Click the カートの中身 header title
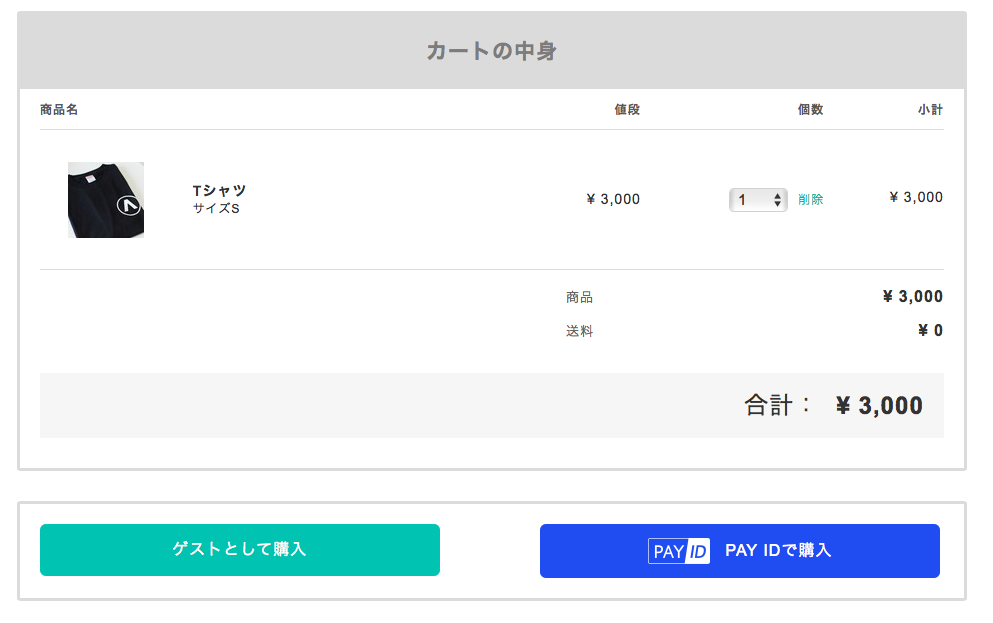The image size is (993, 623). coord(491,51)
